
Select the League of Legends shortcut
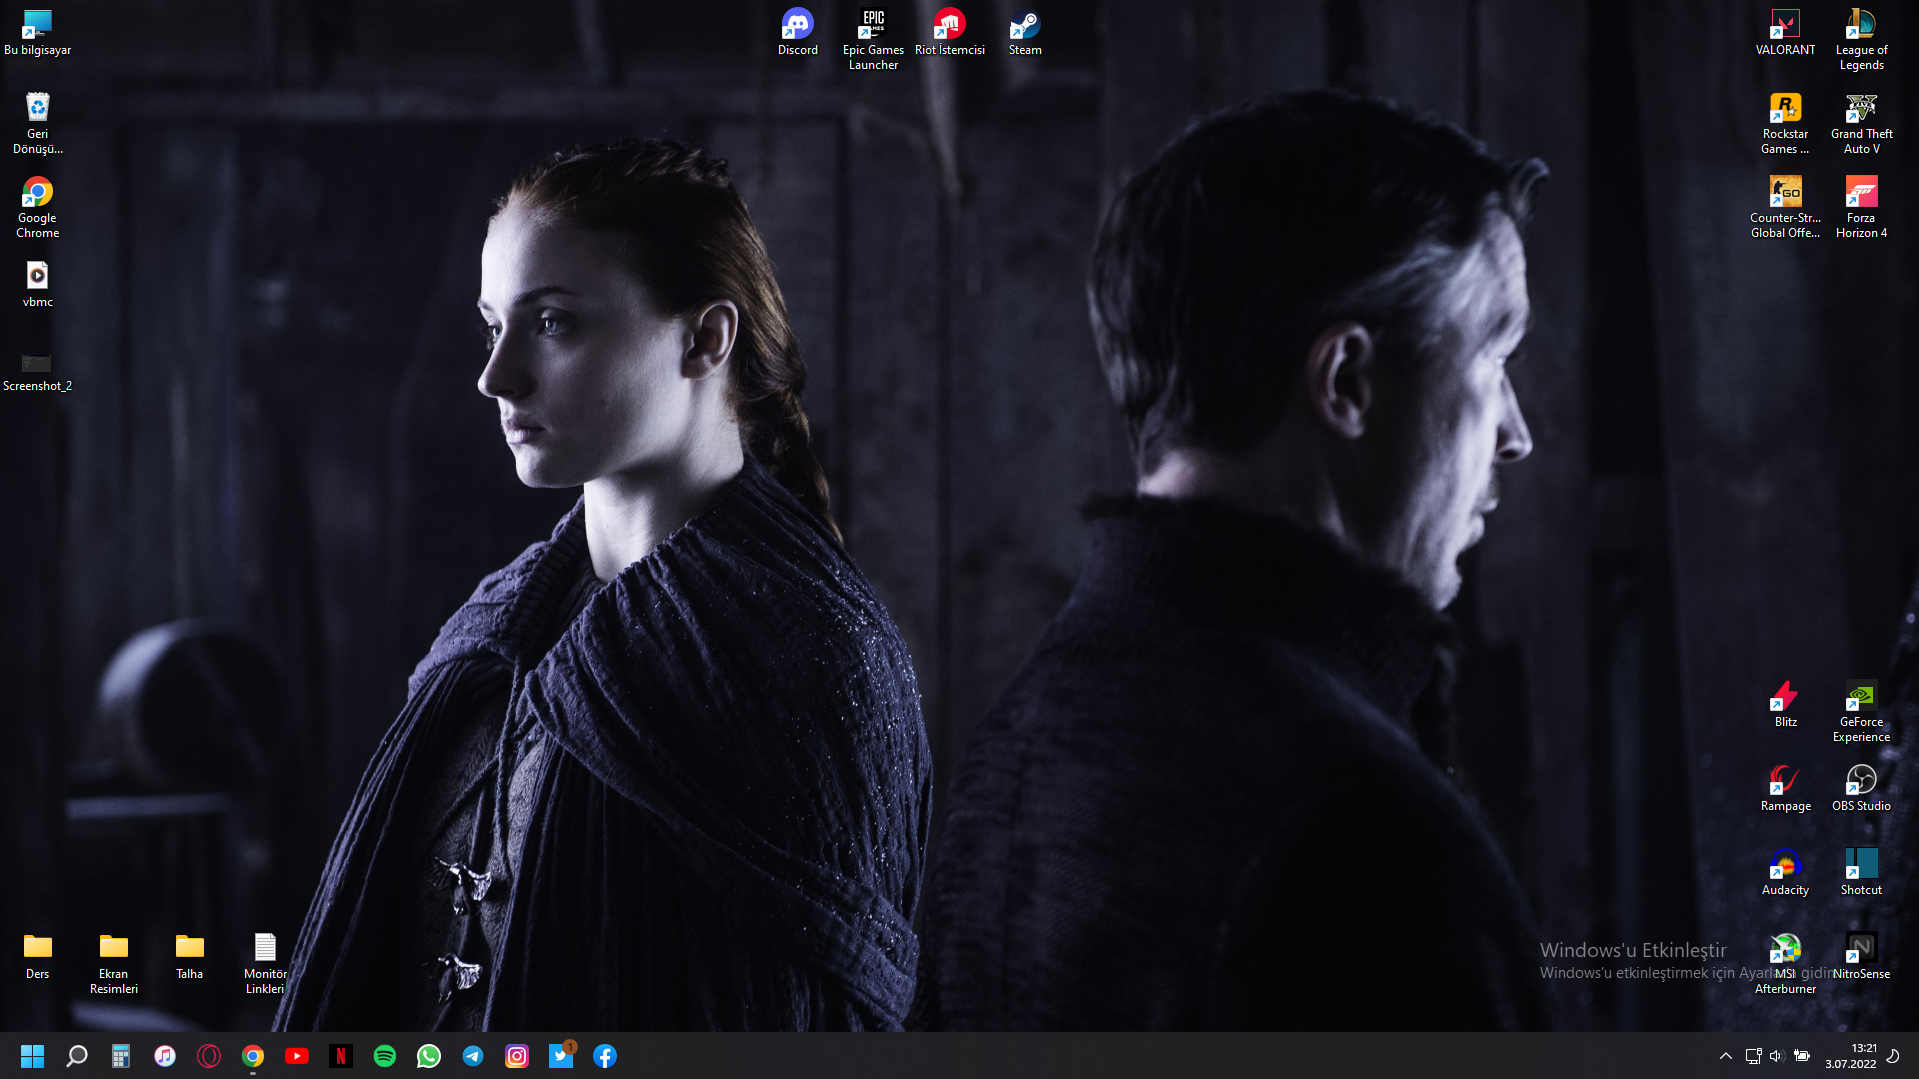point(1862,39)
